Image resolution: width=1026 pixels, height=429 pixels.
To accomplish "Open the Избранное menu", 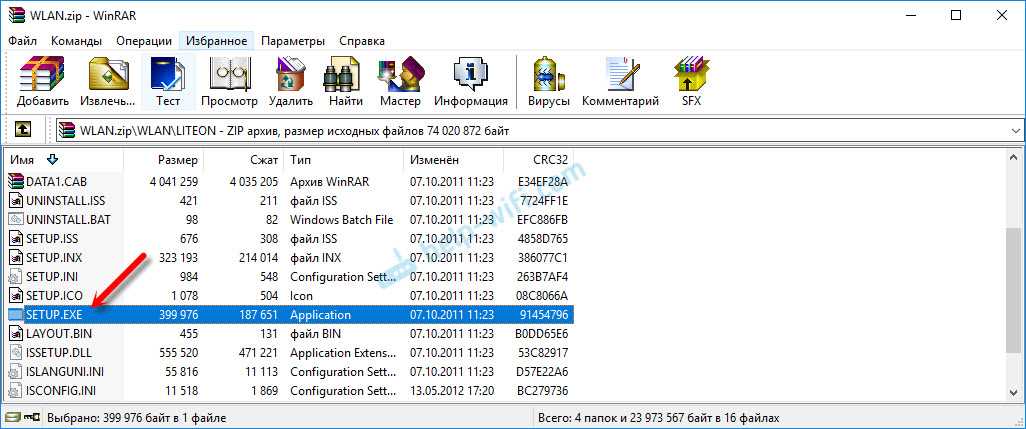I will coord(217,41).
